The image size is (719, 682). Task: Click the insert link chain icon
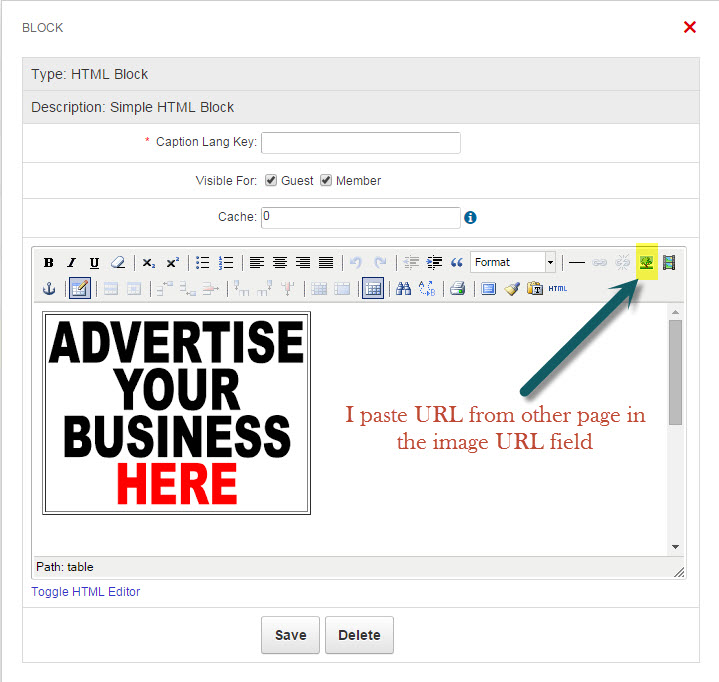(600, 263)
